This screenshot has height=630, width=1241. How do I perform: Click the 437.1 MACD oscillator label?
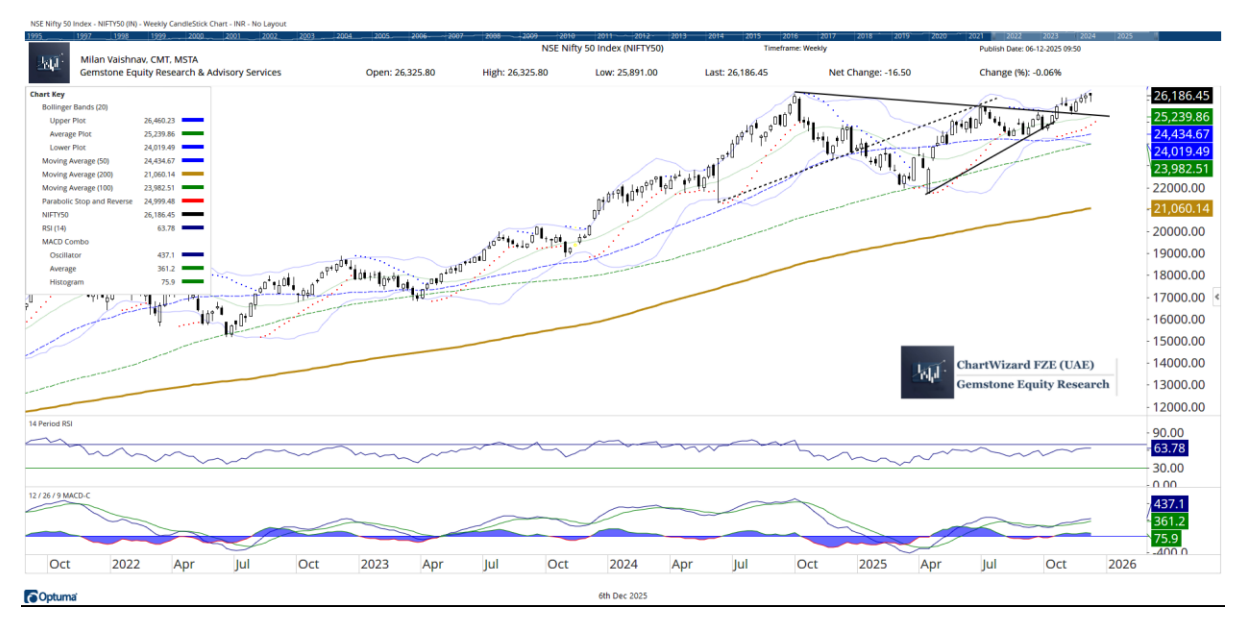tap(1169, 504)
